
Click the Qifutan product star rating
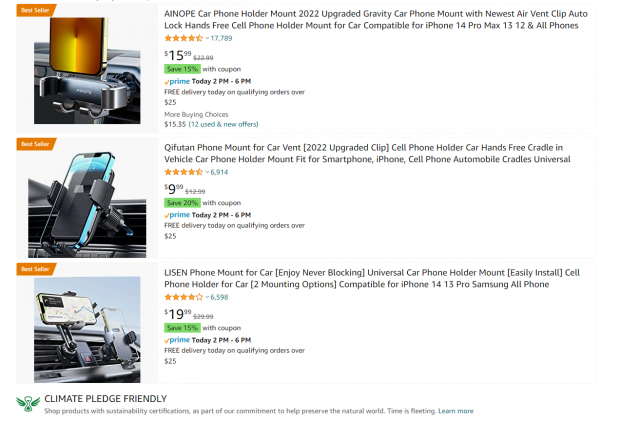(183, 172)
